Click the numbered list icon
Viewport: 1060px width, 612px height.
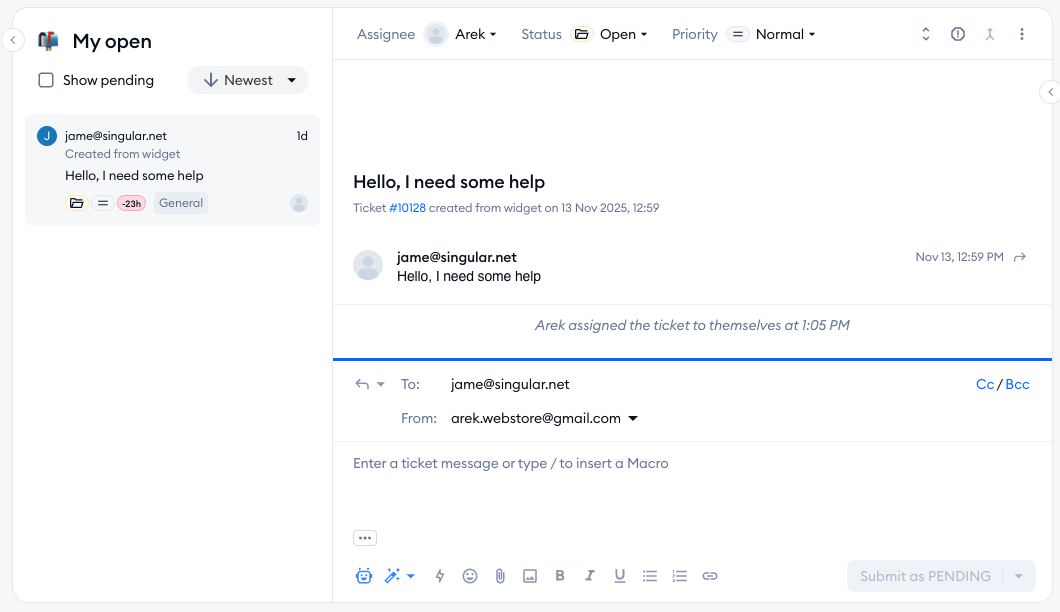680,576
